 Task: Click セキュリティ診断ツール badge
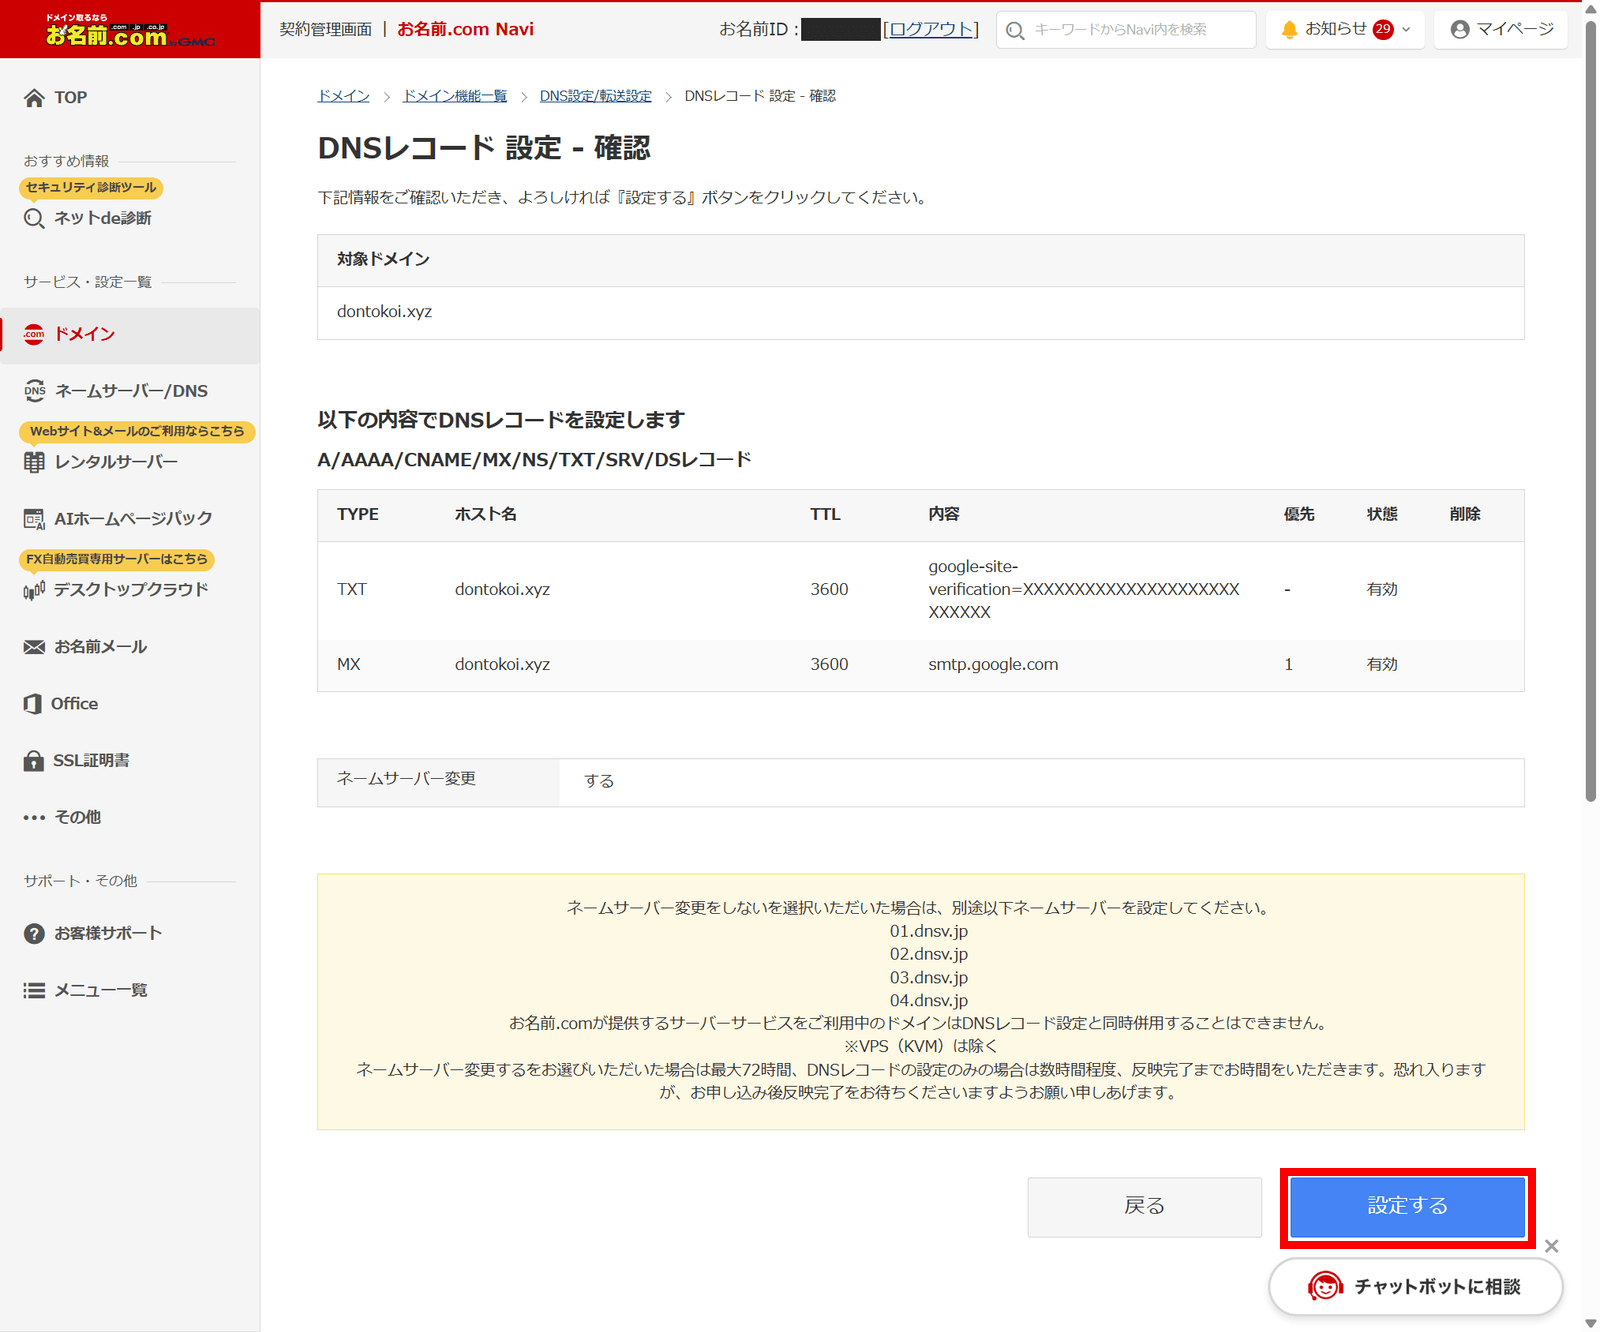pos(91,188)
